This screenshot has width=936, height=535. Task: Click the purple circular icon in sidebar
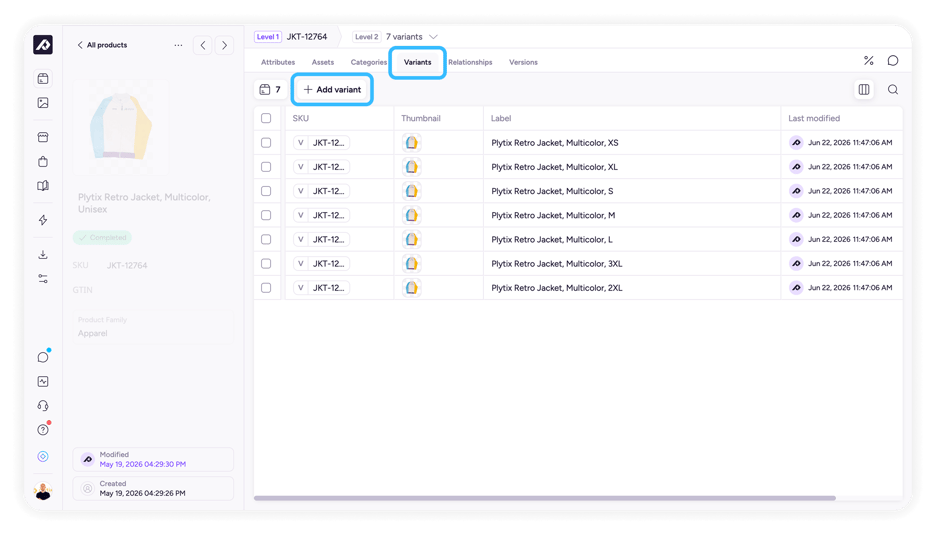(43, 456)
